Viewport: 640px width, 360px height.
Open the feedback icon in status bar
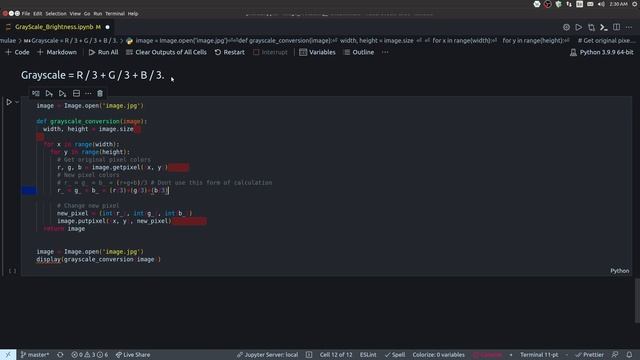(x=615, y=355)
